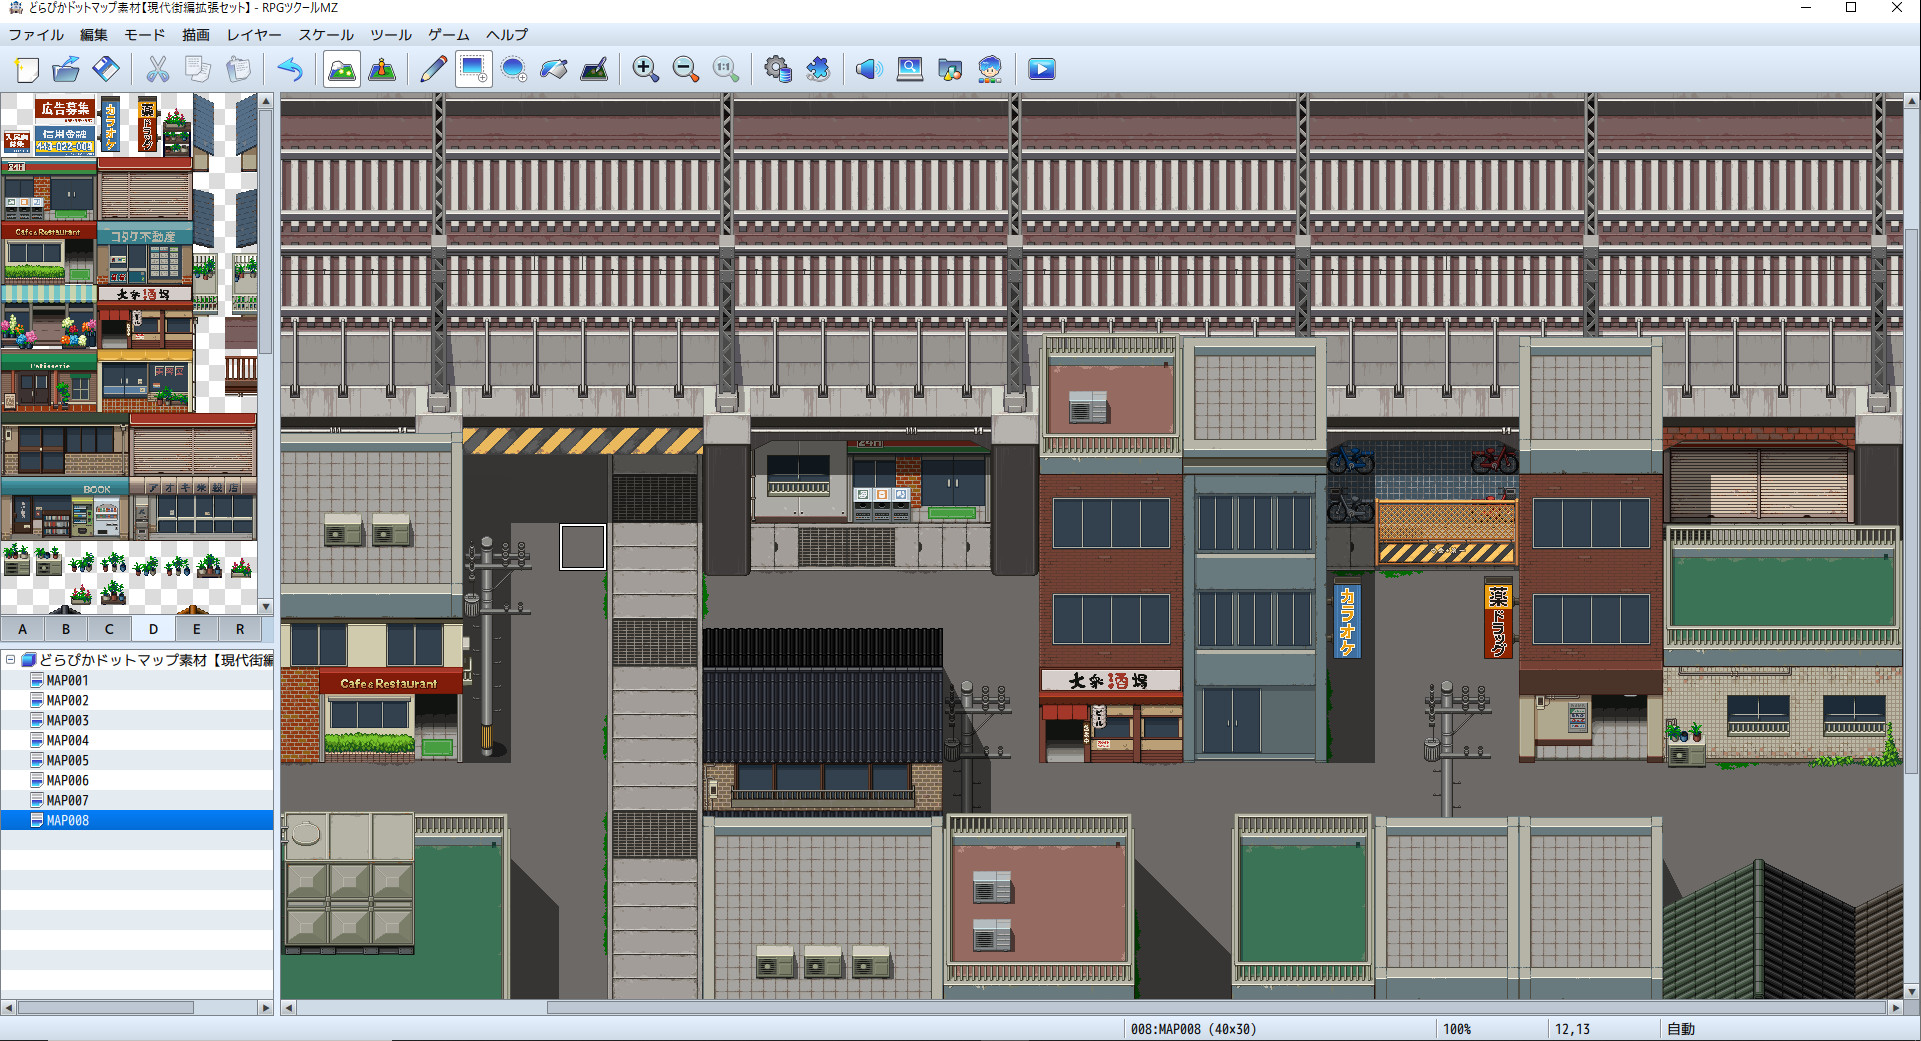Image resolution: width=1921 pixels, height=1041 pixels.
Task: Switch to Event editing mode
Action: [x=381, y=69]
